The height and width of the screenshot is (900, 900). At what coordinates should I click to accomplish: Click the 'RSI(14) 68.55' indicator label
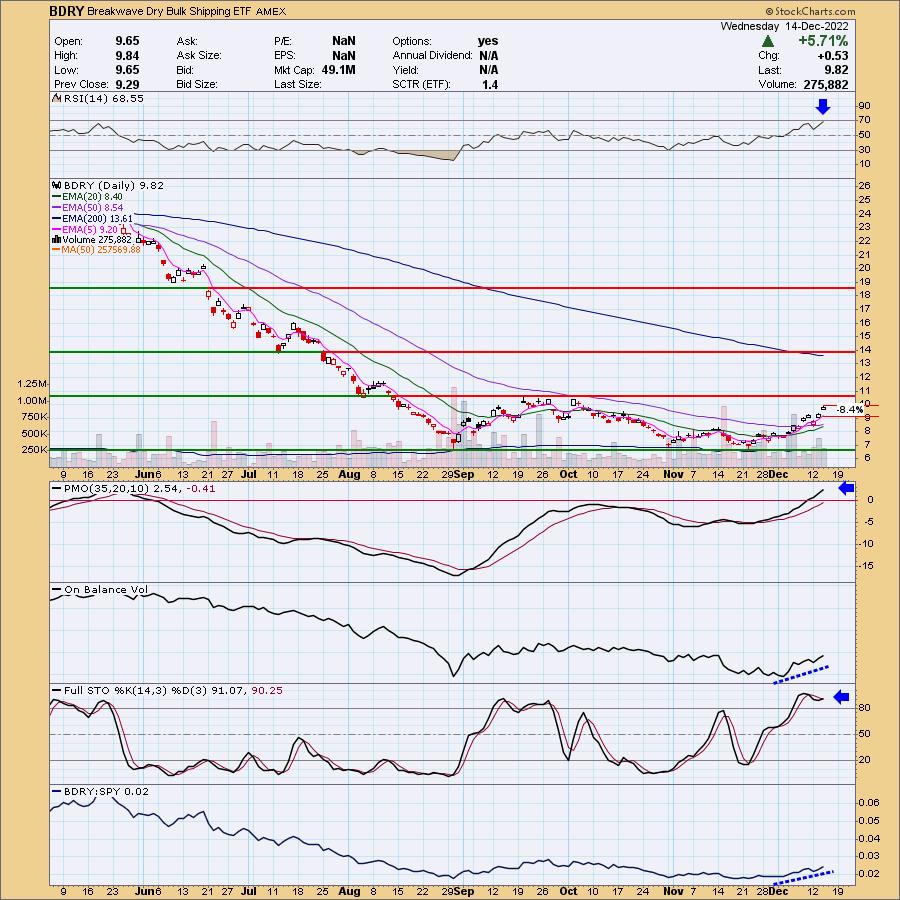pos(104,99)
